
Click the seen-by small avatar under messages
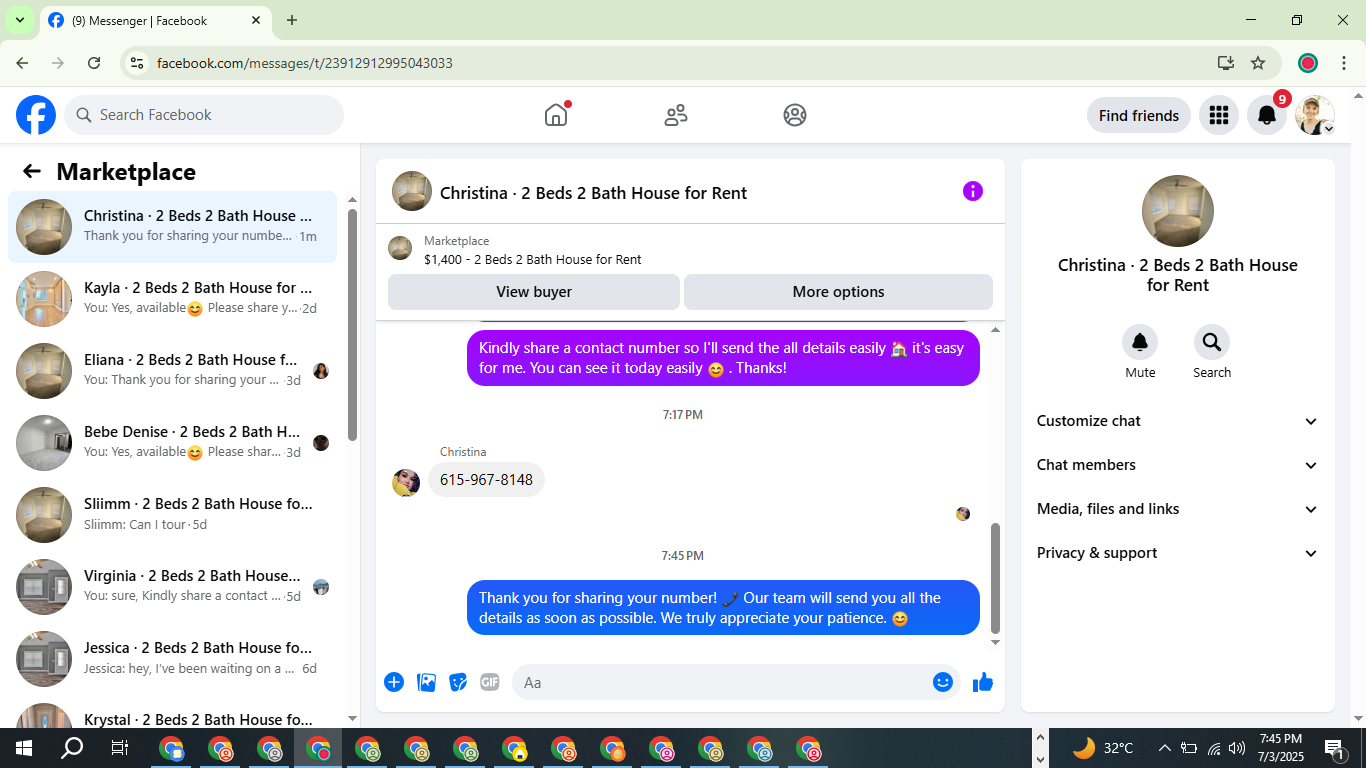(x=963, y=514)
